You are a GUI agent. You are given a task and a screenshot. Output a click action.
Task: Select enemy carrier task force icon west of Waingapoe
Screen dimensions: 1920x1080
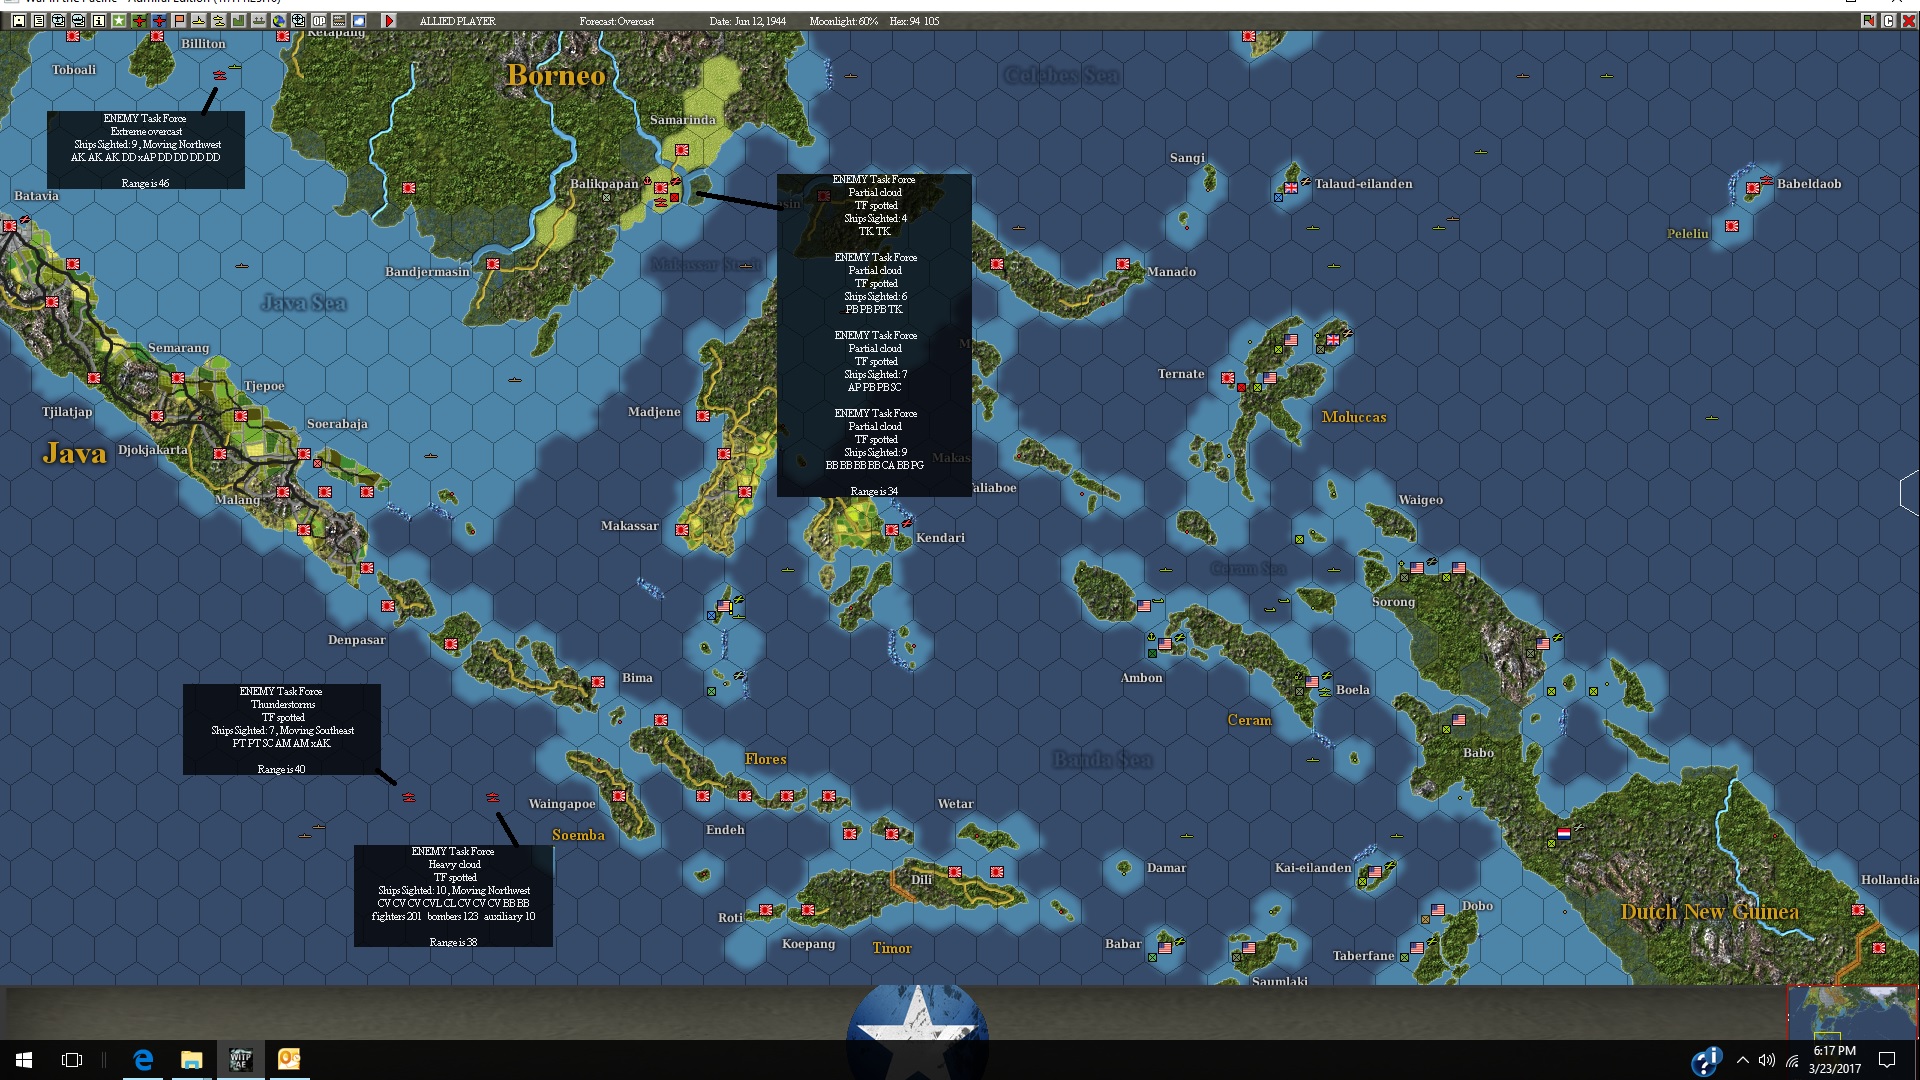pos(492,797)
